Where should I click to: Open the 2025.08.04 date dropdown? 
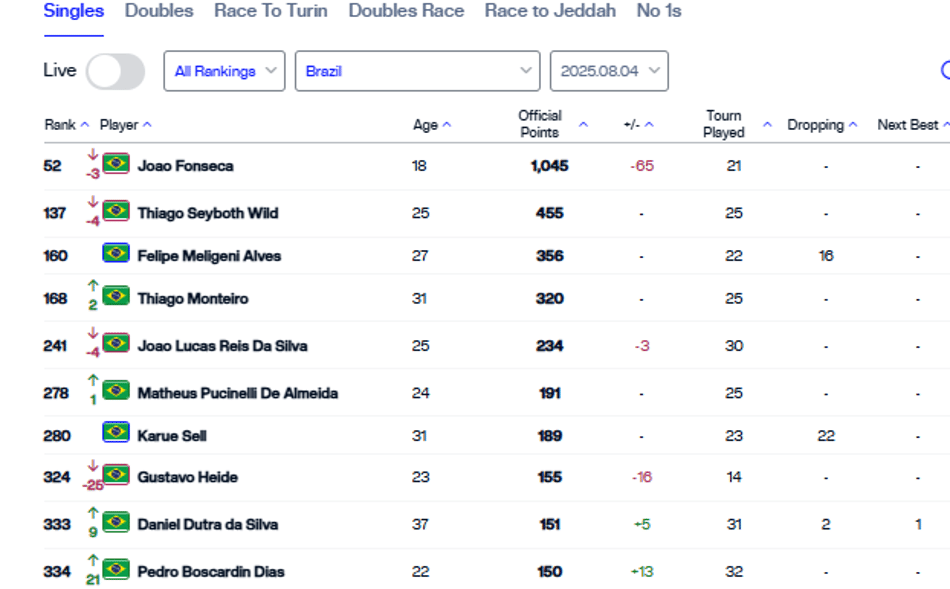click(x=609, y=71)
